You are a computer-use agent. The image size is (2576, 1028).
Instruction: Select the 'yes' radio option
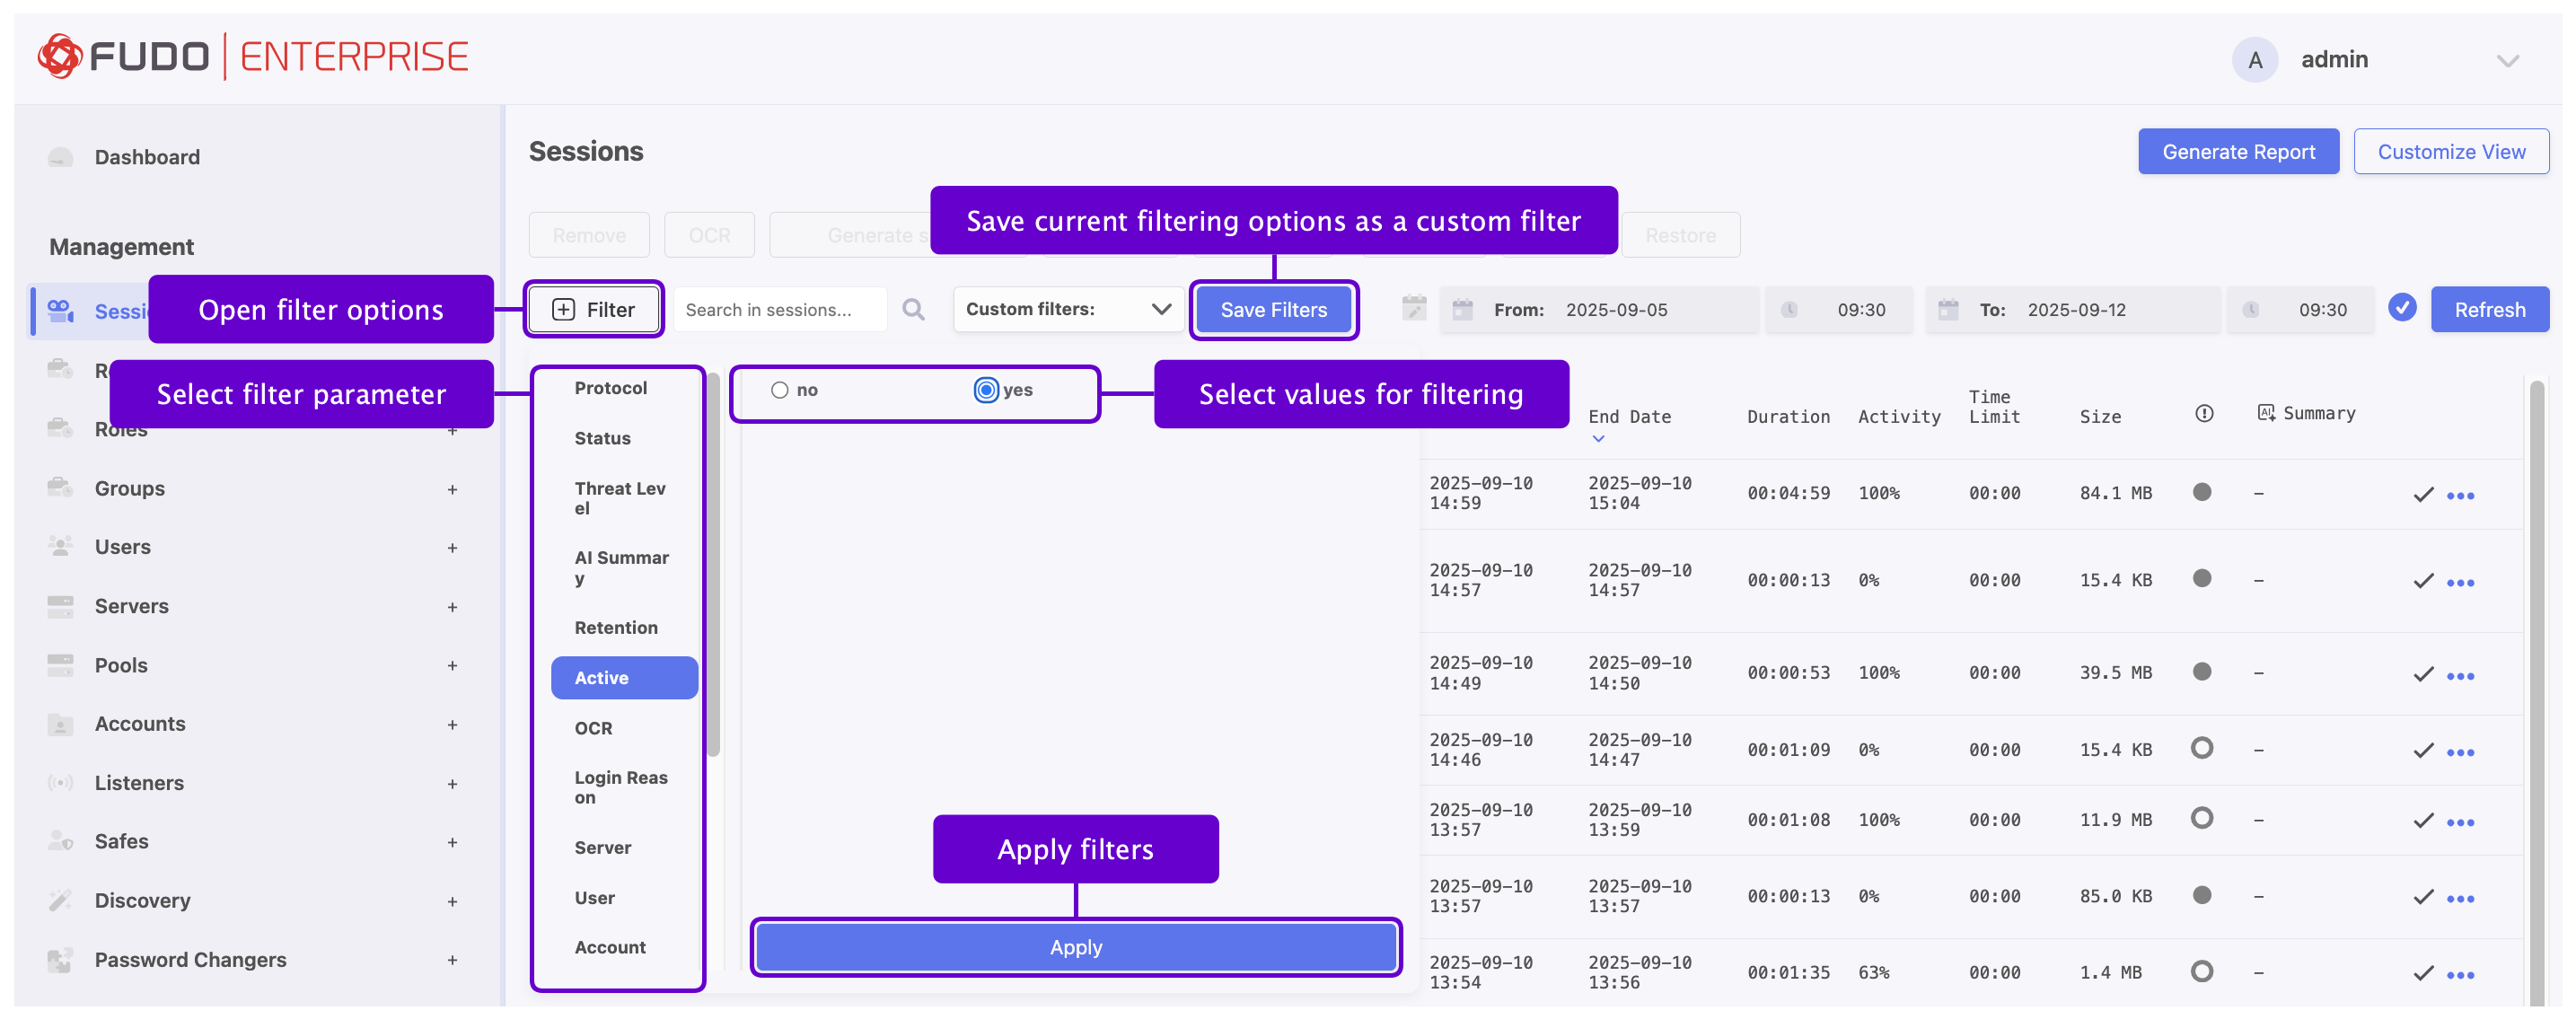pyautogui.click(x=986, y=390)
